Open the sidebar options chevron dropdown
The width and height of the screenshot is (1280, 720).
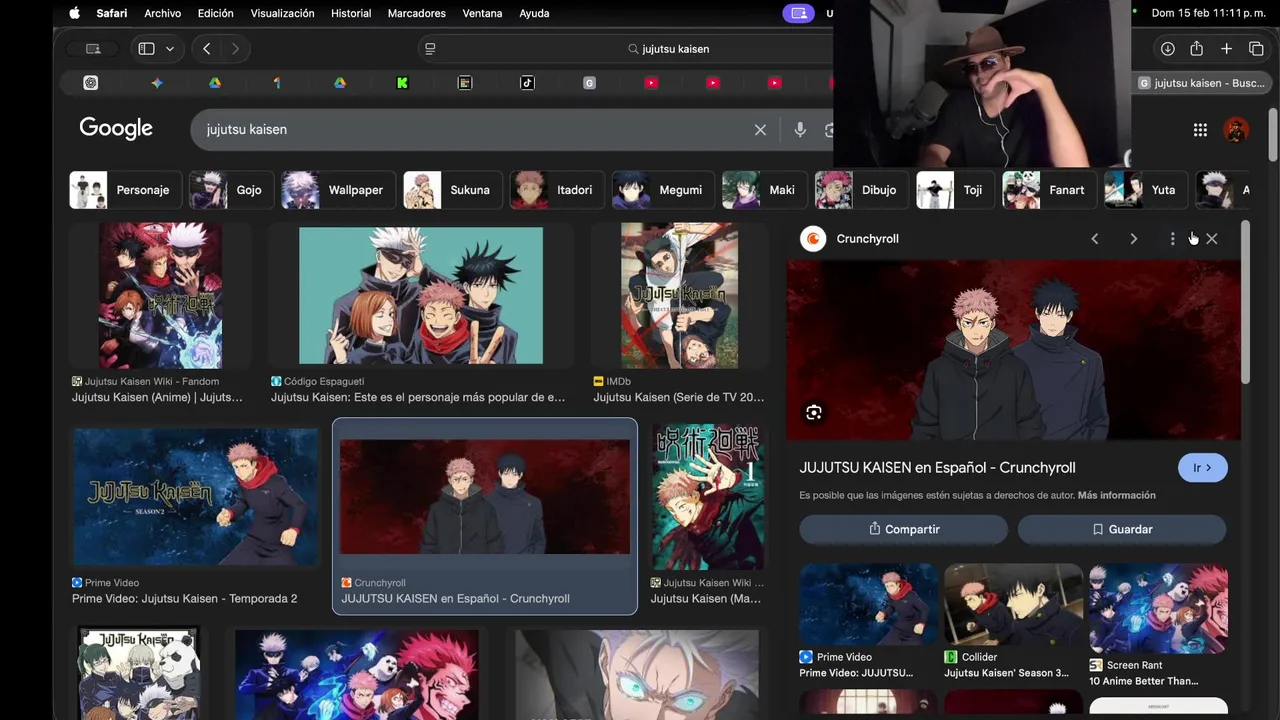[x=170, y=49]
